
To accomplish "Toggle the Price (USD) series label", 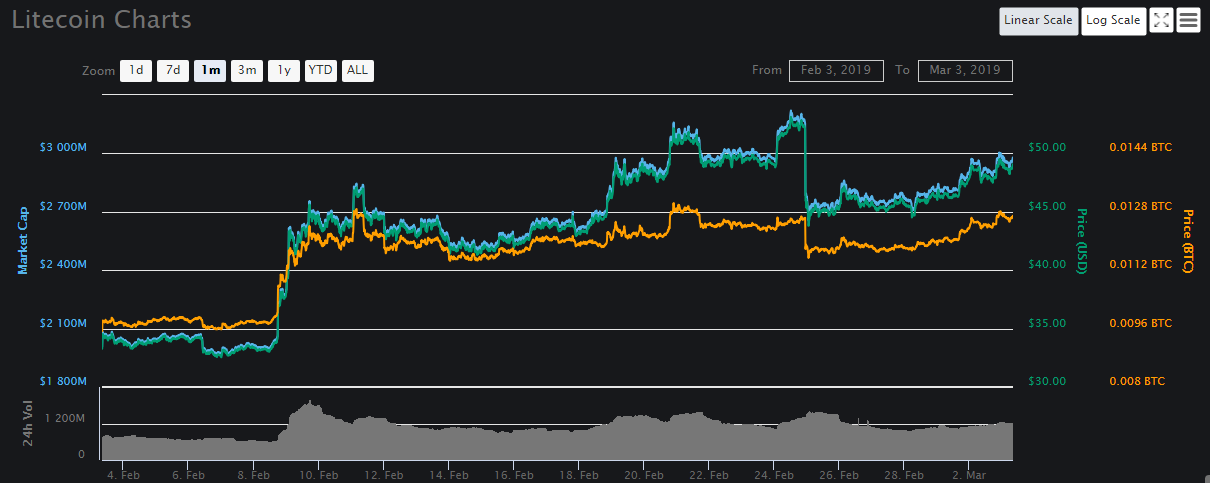I will tap(1082, 240).
